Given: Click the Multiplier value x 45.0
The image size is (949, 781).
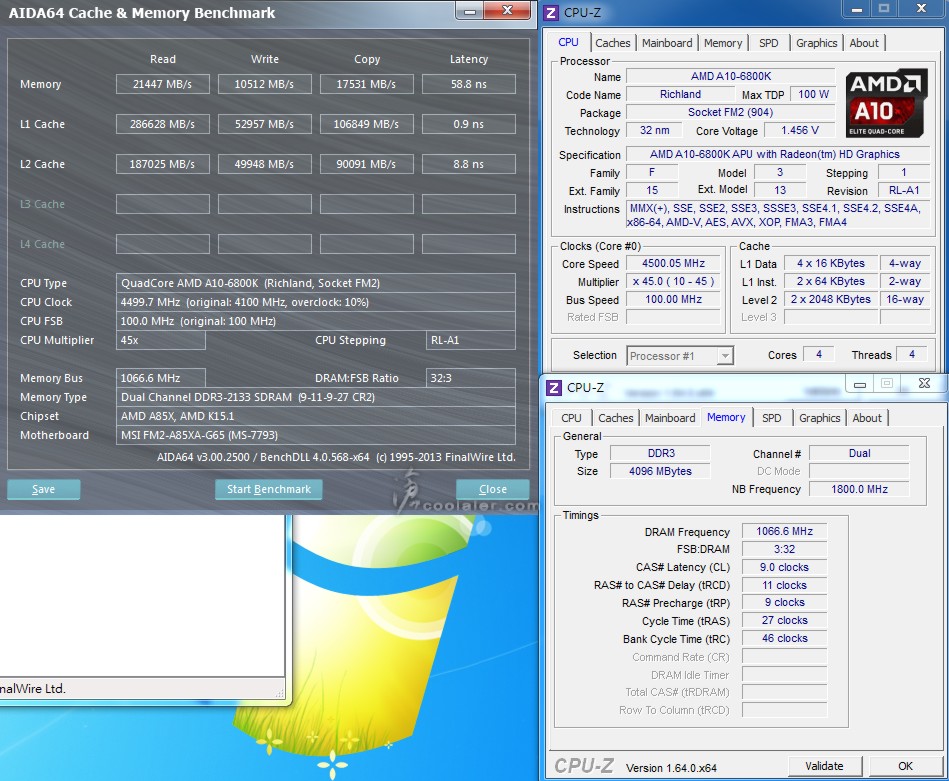Looking at the screenshot, I should pyautogui.click(x=673, y=282).
